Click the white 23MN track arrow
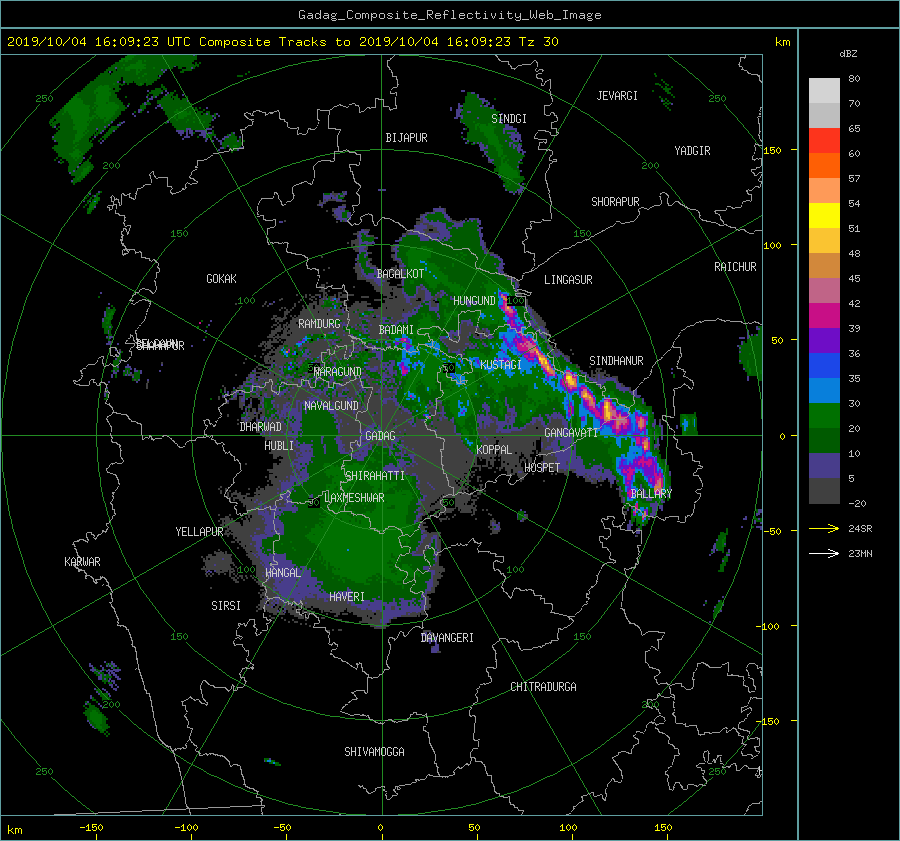The width and height of the screenshot is (900, 841). pos(824,553)
